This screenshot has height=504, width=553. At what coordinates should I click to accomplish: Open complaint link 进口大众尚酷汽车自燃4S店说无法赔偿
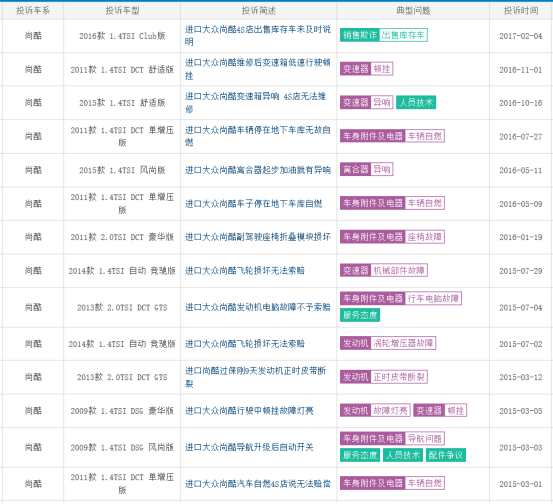(x=258, y=484)
